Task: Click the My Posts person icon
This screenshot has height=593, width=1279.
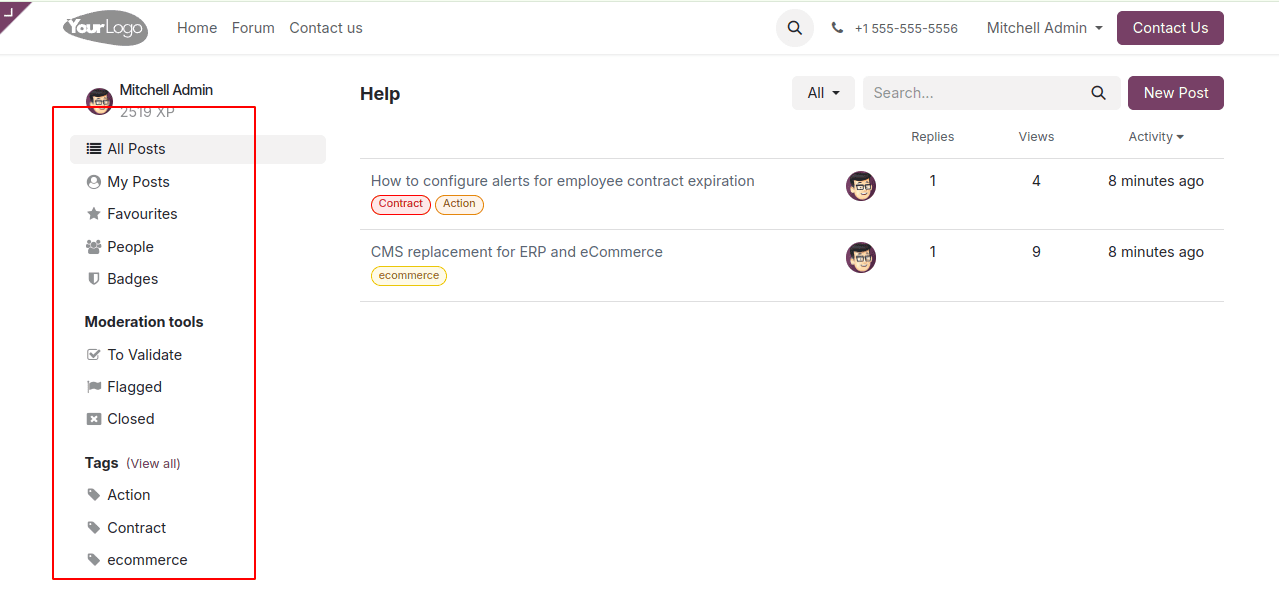Action: (x=92, y=181)
